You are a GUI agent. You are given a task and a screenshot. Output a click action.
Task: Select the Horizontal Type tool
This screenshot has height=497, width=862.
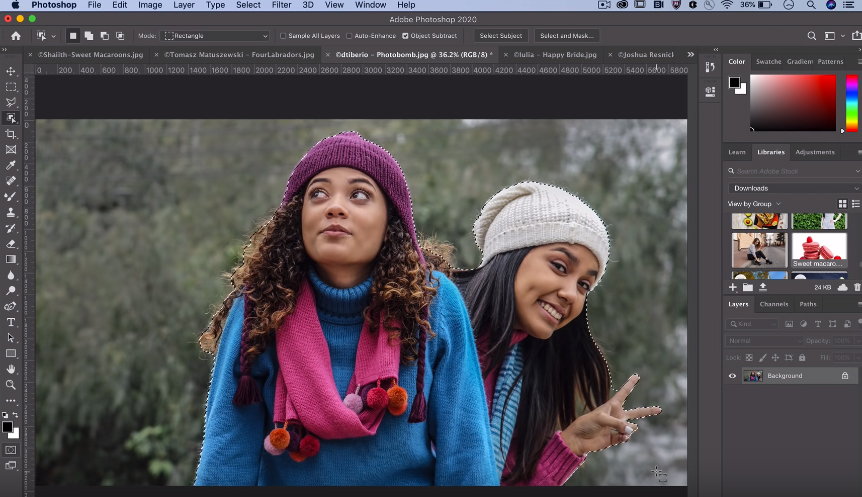pos(11,322)
